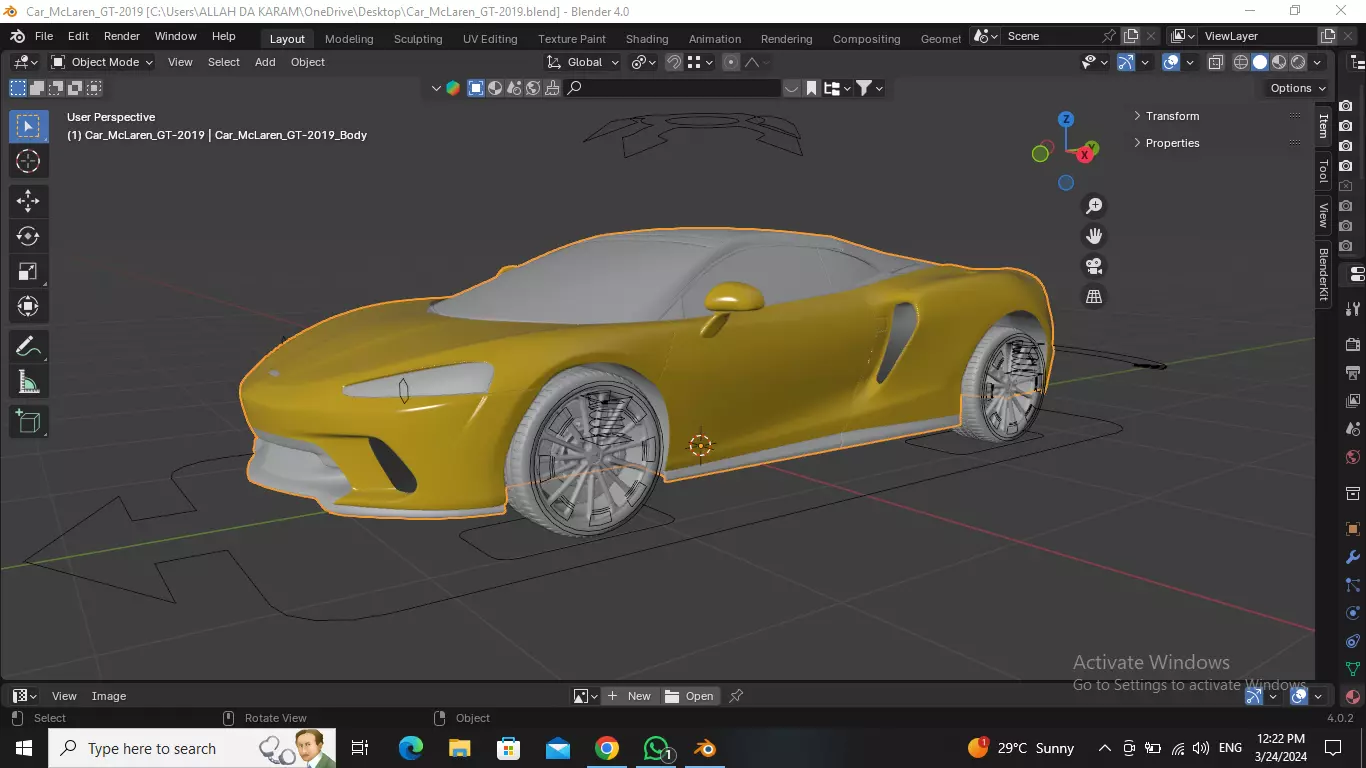The image size is (1366, 768).
Task: Open the Material properties tab
Action: [x=1353, y=697]
